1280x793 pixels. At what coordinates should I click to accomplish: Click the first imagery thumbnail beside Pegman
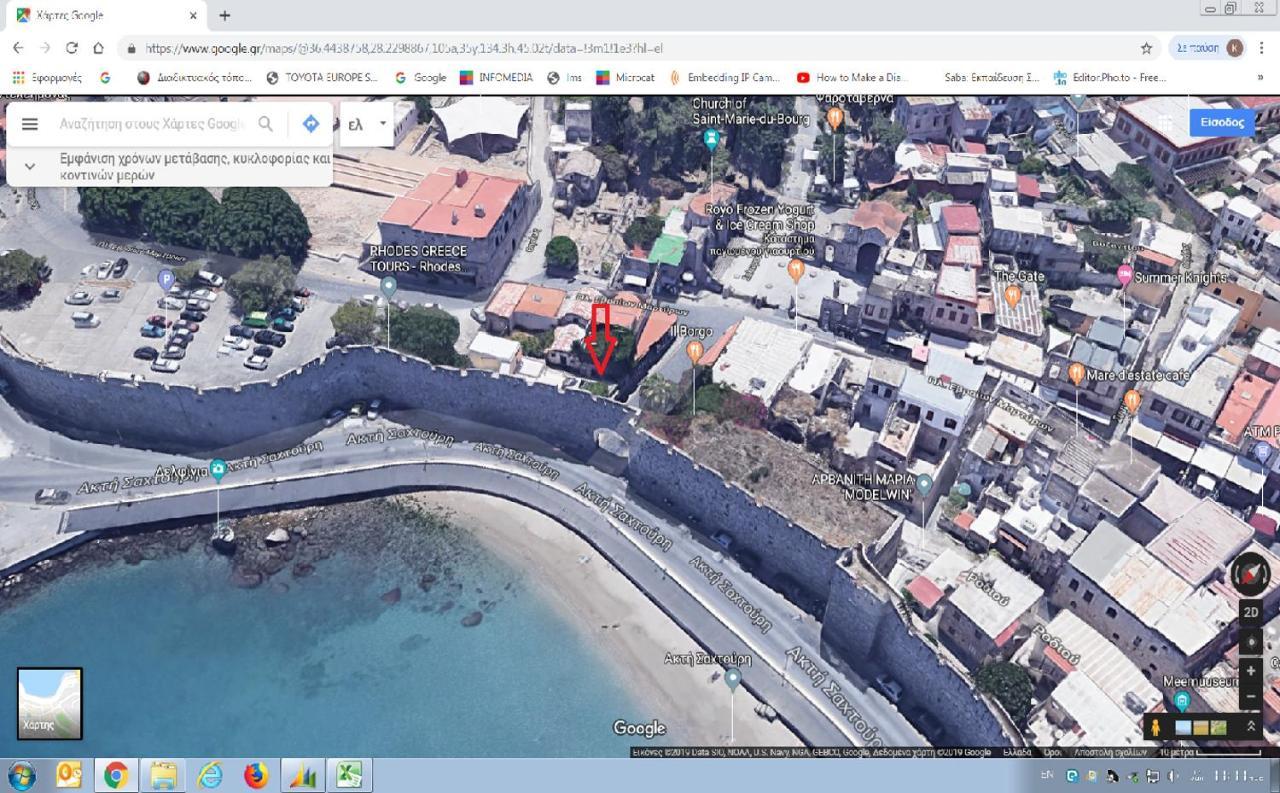tap(1183, 727)
